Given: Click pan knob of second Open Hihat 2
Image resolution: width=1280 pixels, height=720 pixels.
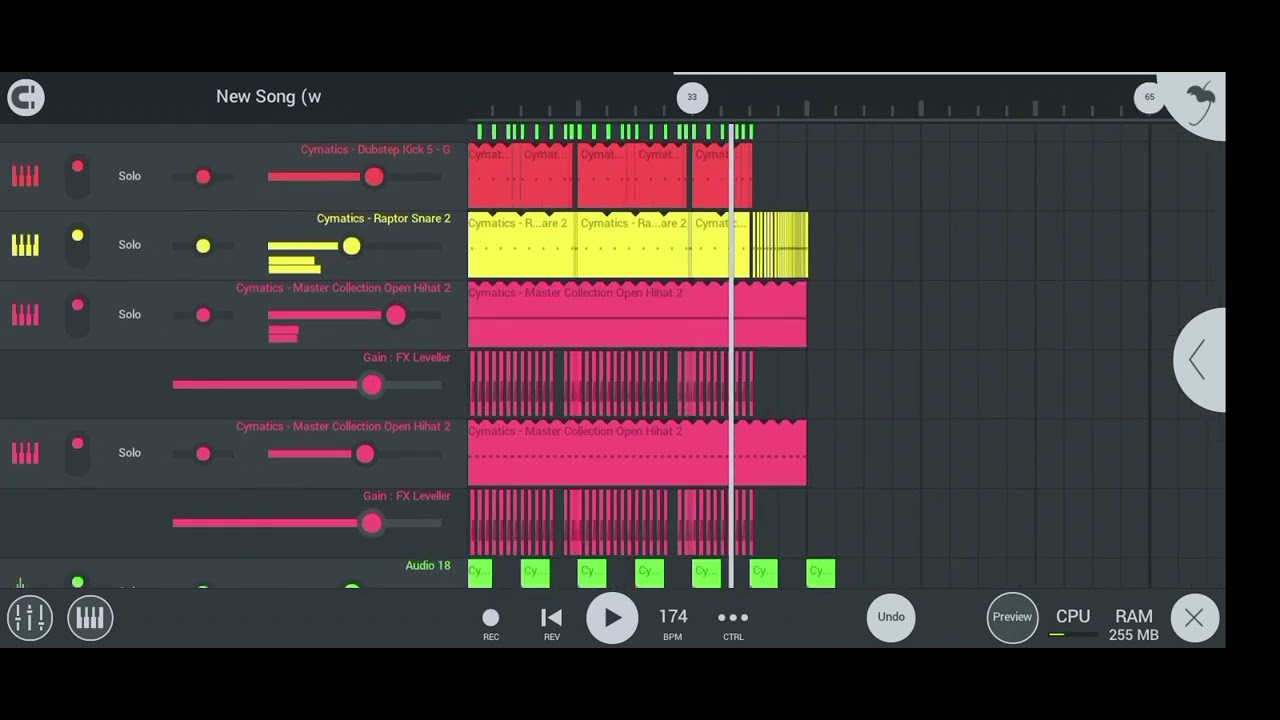Looking at the screenshot, I should pyautogui.click(x=203, y=454).
